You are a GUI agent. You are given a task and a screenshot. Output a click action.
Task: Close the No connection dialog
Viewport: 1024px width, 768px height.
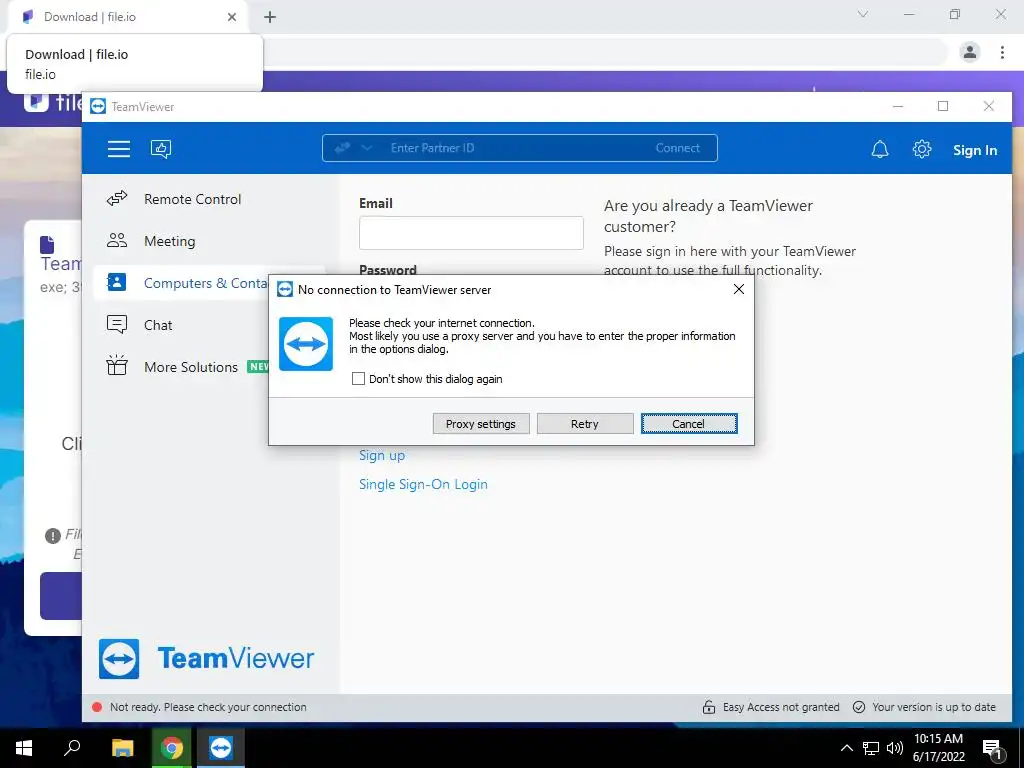739,289
